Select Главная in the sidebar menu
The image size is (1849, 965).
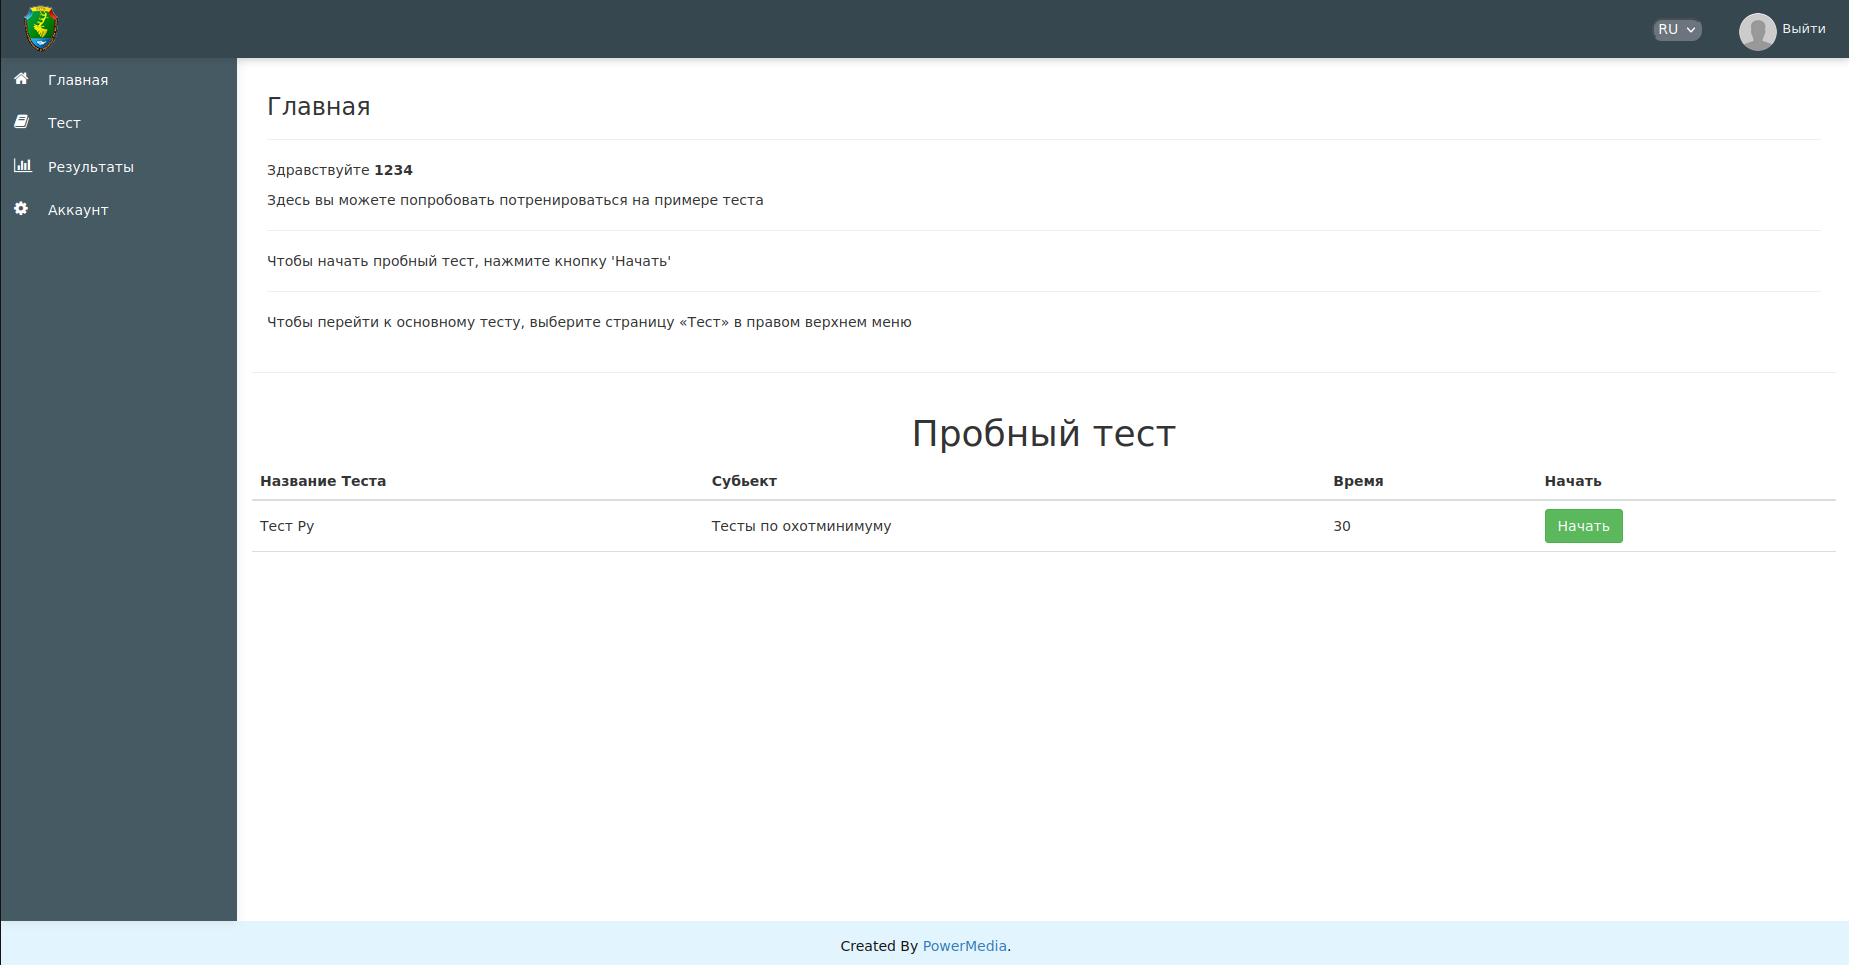point(78,79)
